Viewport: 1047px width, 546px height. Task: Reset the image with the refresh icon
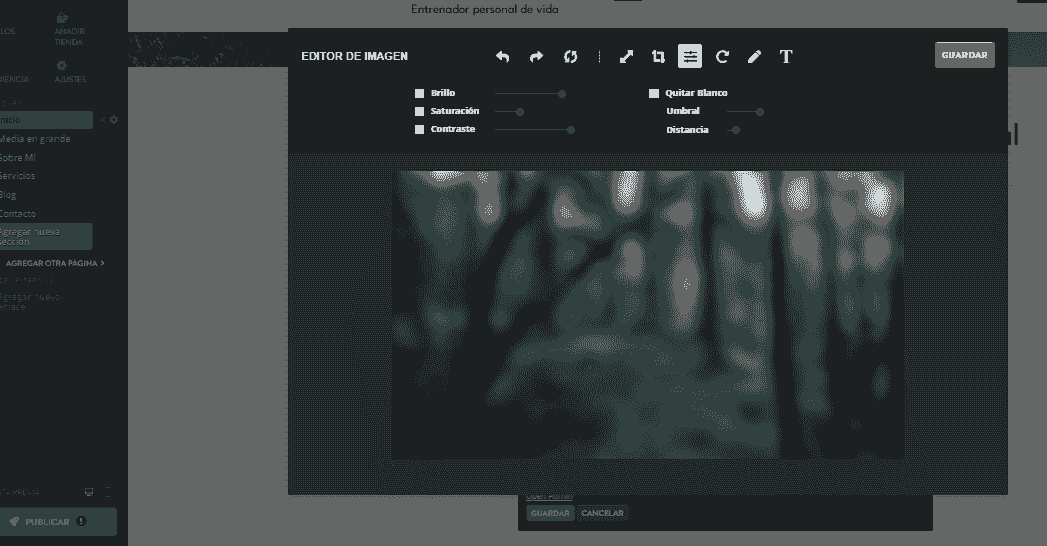click(570, 57)
